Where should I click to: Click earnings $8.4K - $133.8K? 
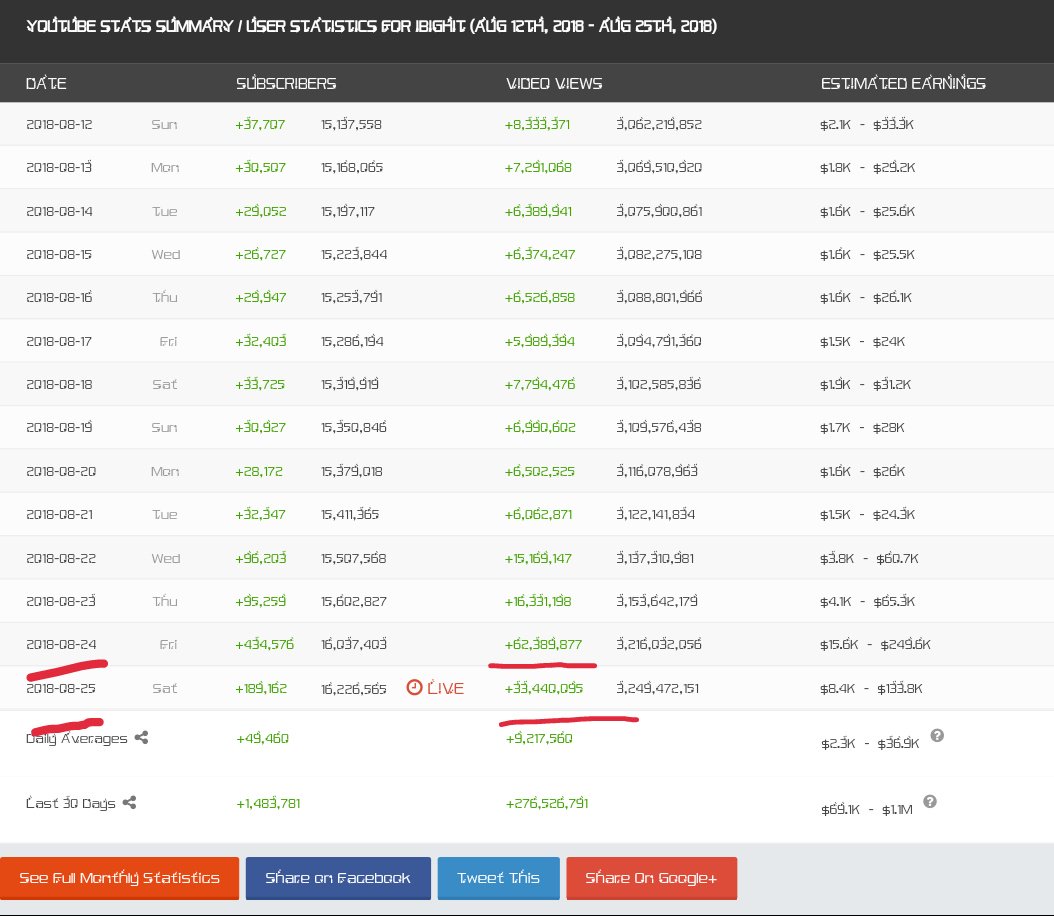click(871, 688)
